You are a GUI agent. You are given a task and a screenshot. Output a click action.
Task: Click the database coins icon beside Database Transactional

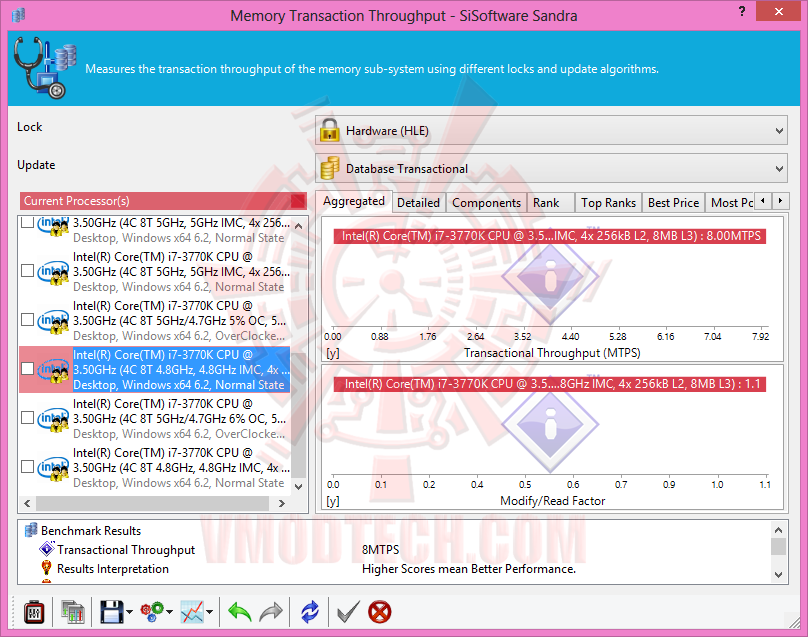click(x=330, y=168)
